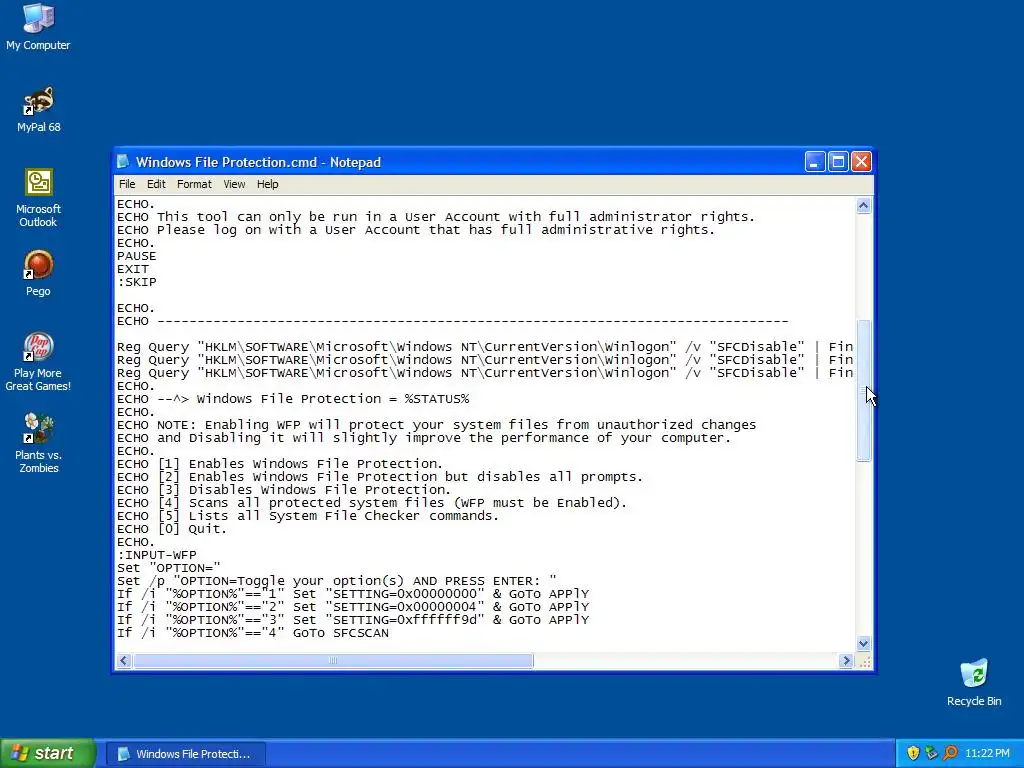Click the line 'Set "OPTION="'
The height and width of the screenshot is (768, 1024).
(x=168, y=568)
